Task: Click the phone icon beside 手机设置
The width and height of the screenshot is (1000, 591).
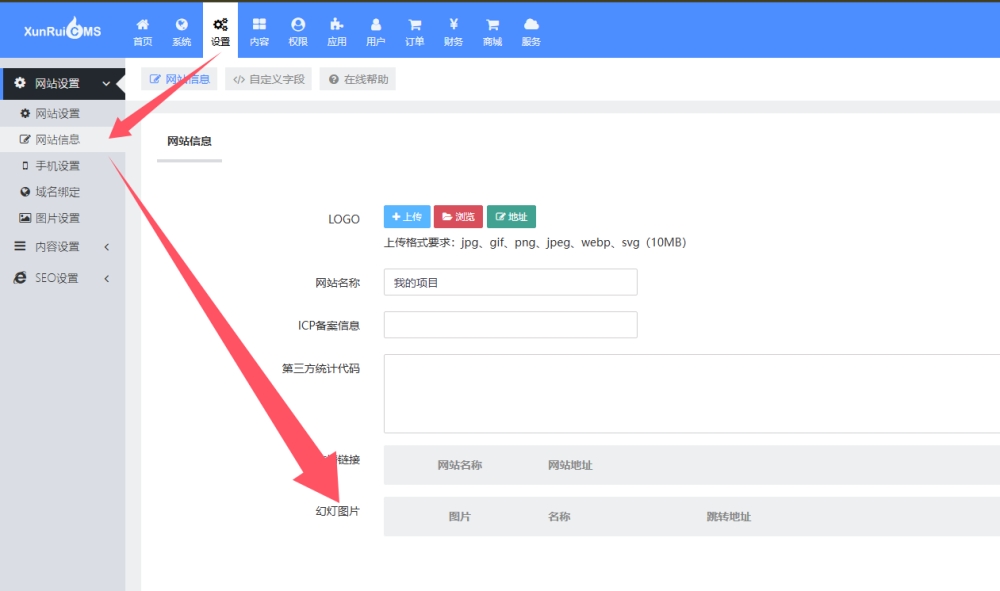Action: point(25,166)
